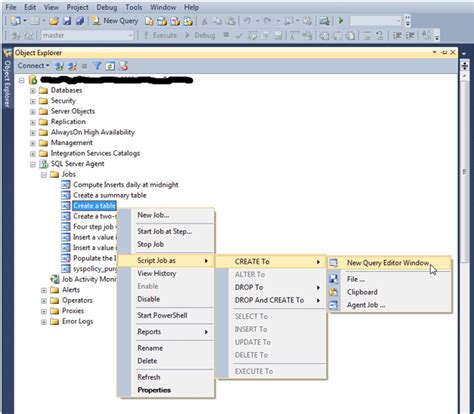Click the Object Explorer pin icon
Viewport: 474px width, 414px height.
tap(444, 52)
